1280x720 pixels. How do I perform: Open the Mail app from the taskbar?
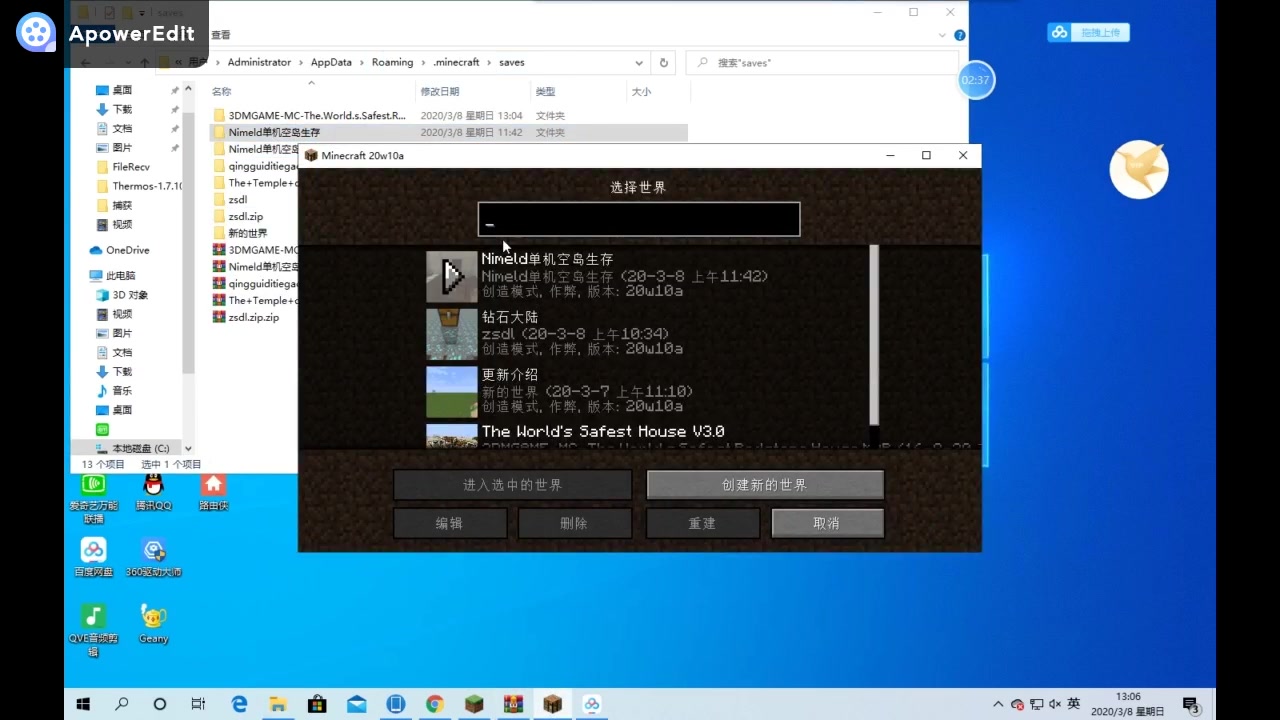(x=356, y=704)
